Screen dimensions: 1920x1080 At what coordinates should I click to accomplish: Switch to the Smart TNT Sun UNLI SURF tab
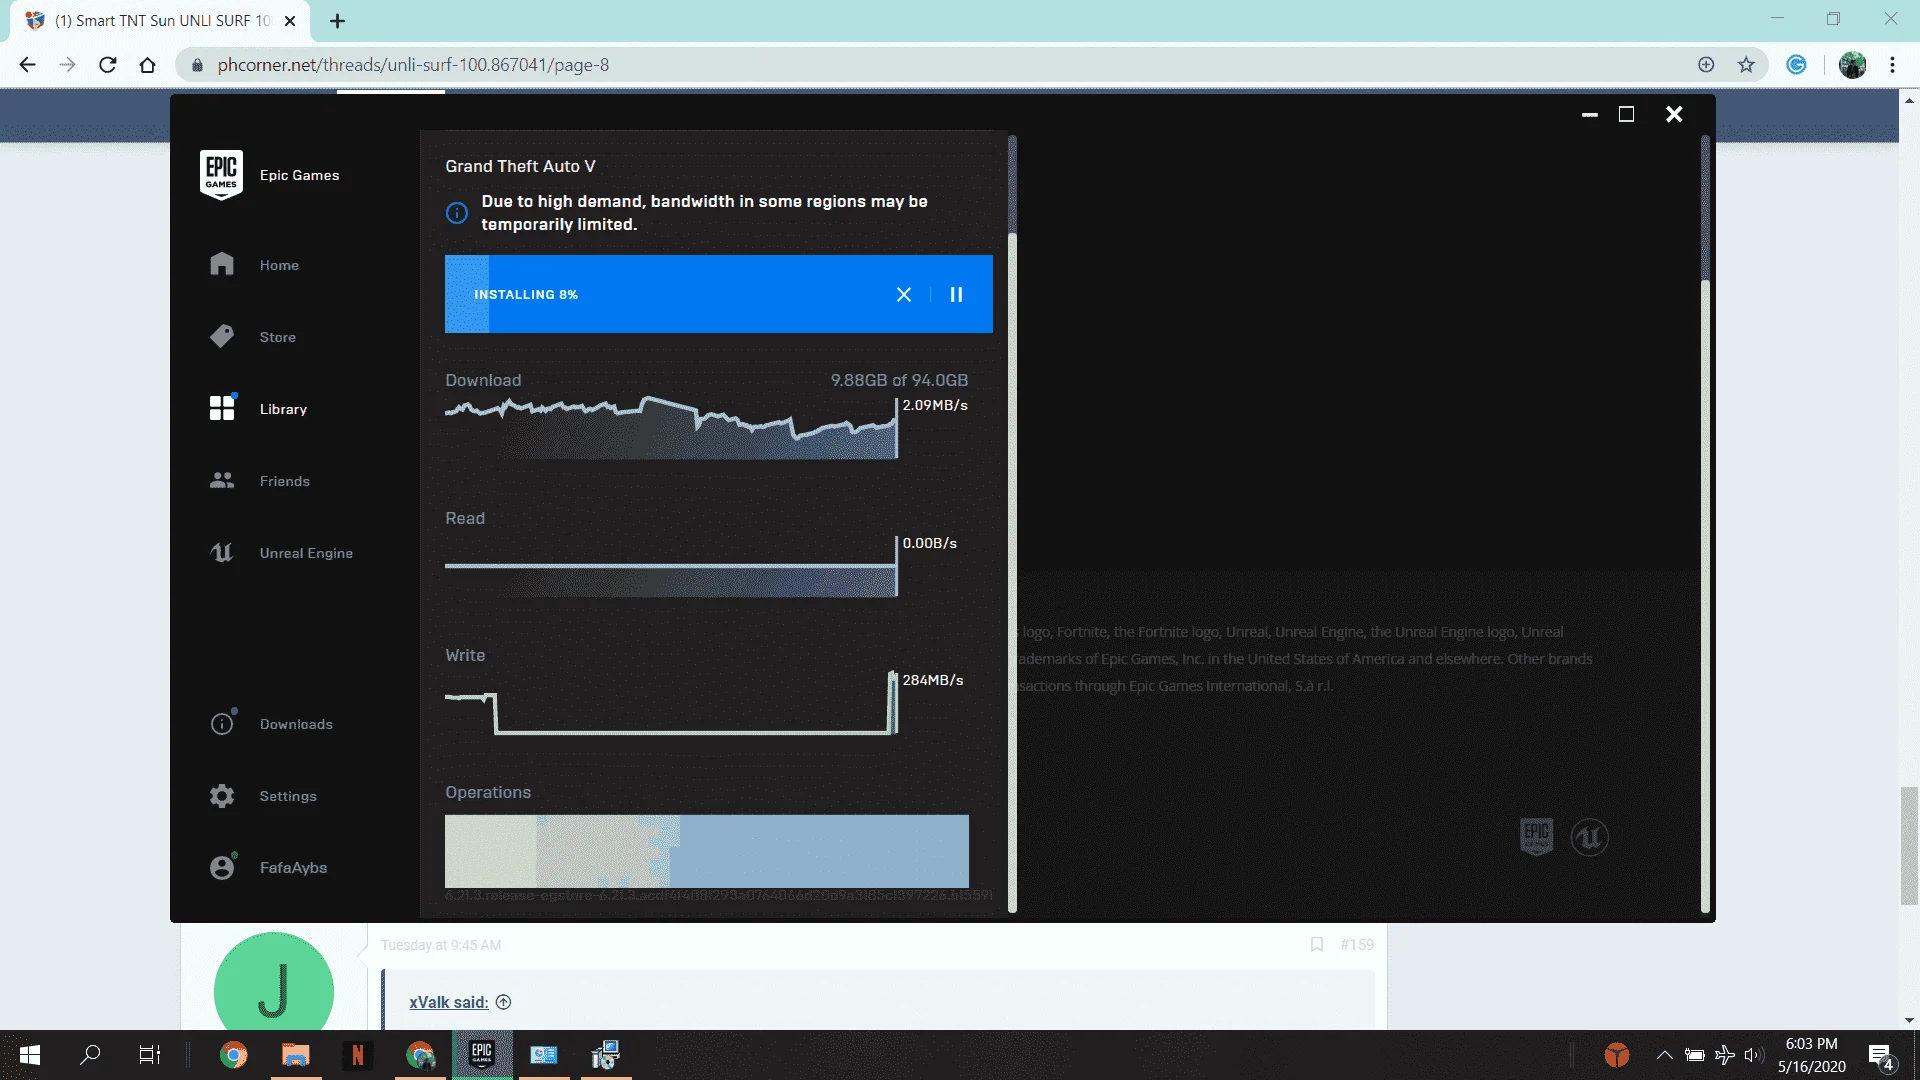pyautogui.click(x=160, y=21)
